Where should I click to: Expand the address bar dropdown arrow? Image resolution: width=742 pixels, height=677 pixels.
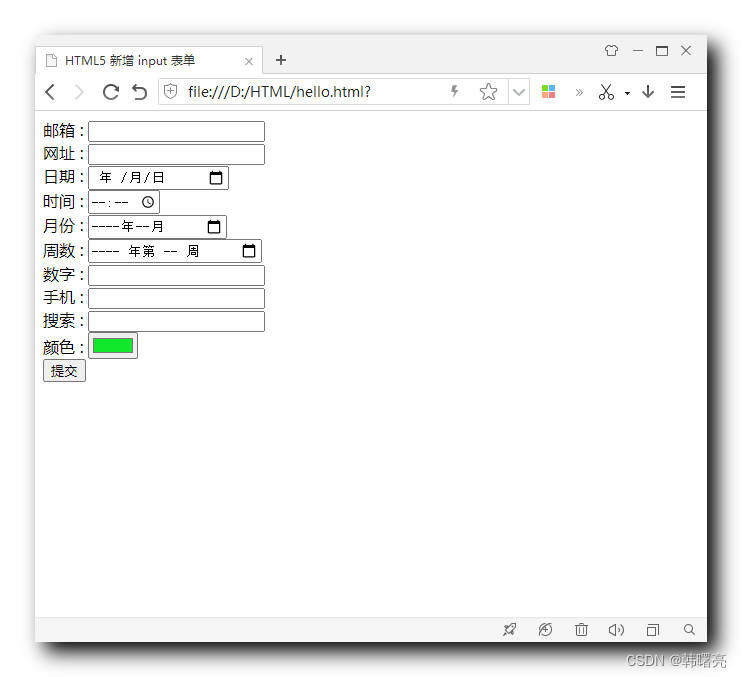[519, 92]
